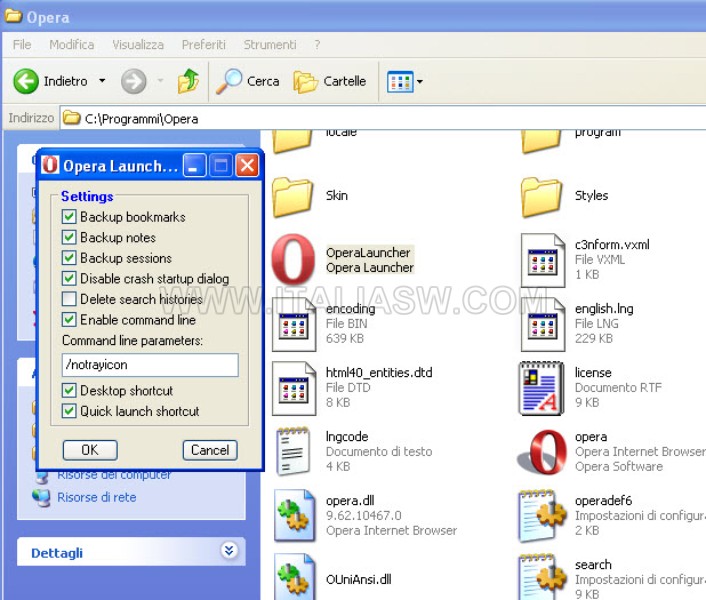Expand the view mode dropdown arrow

click(420, 81)
